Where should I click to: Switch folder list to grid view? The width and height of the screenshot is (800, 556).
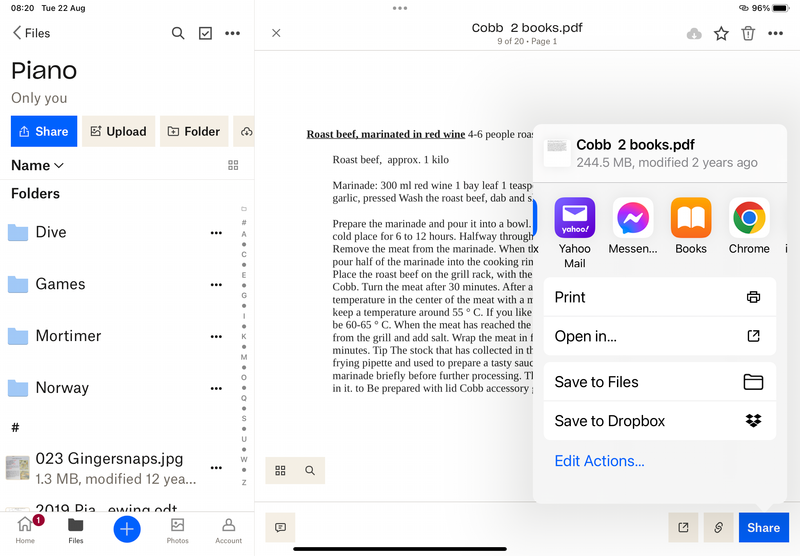tap(233, 165)
